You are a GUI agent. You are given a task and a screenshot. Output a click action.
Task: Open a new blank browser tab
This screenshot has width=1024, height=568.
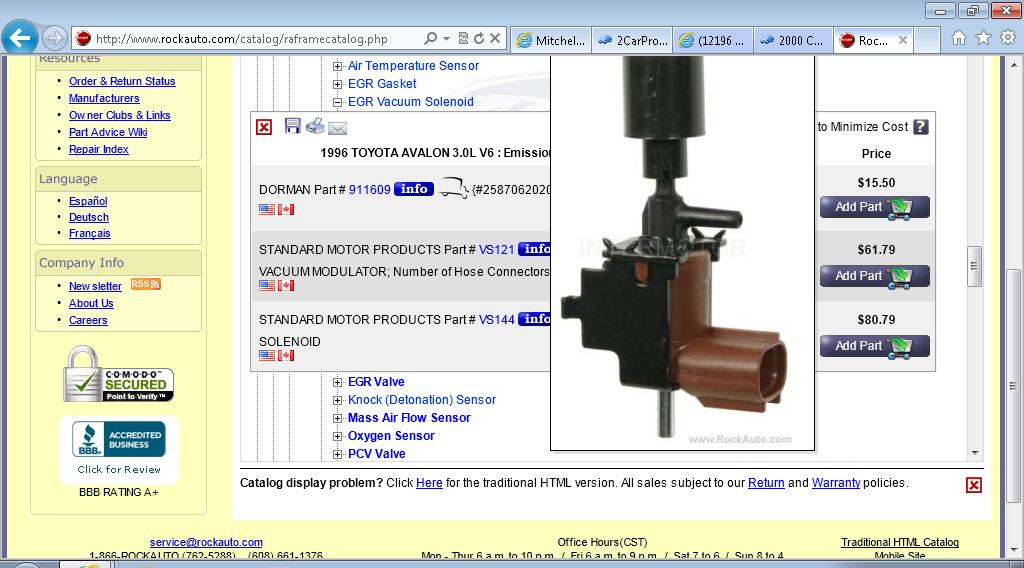pyautogui.click(x=927, y=40)
